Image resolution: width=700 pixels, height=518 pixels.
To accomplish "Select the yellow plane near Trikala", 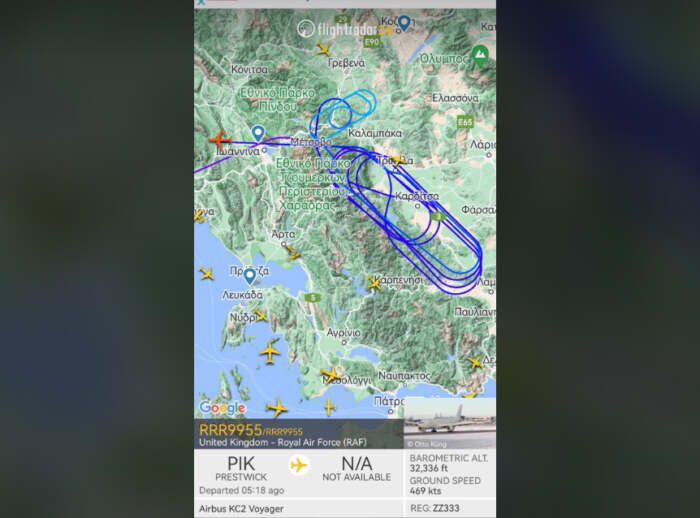I will 396,159.
